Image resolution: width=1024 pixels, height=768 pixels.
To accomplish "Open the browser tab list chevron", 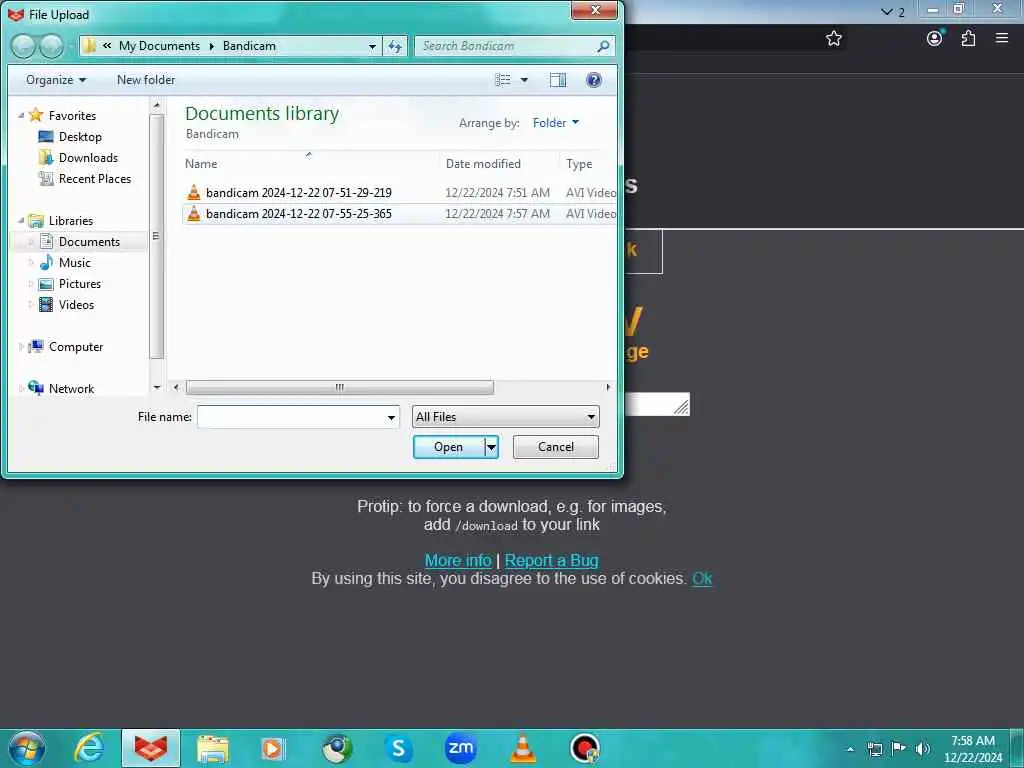I will (x=887, y=12).
